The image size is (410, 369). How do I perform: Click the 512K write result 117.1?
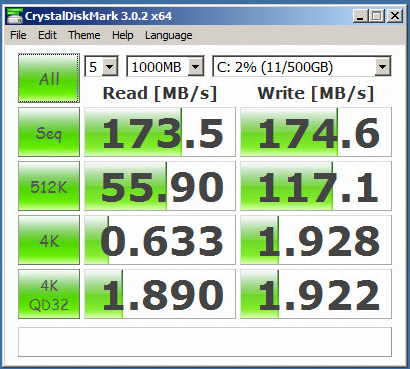point(316,186)
